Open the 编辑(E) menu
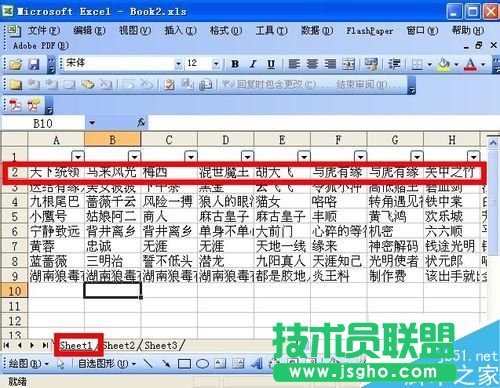500x388 pixels. pos(89,31)
